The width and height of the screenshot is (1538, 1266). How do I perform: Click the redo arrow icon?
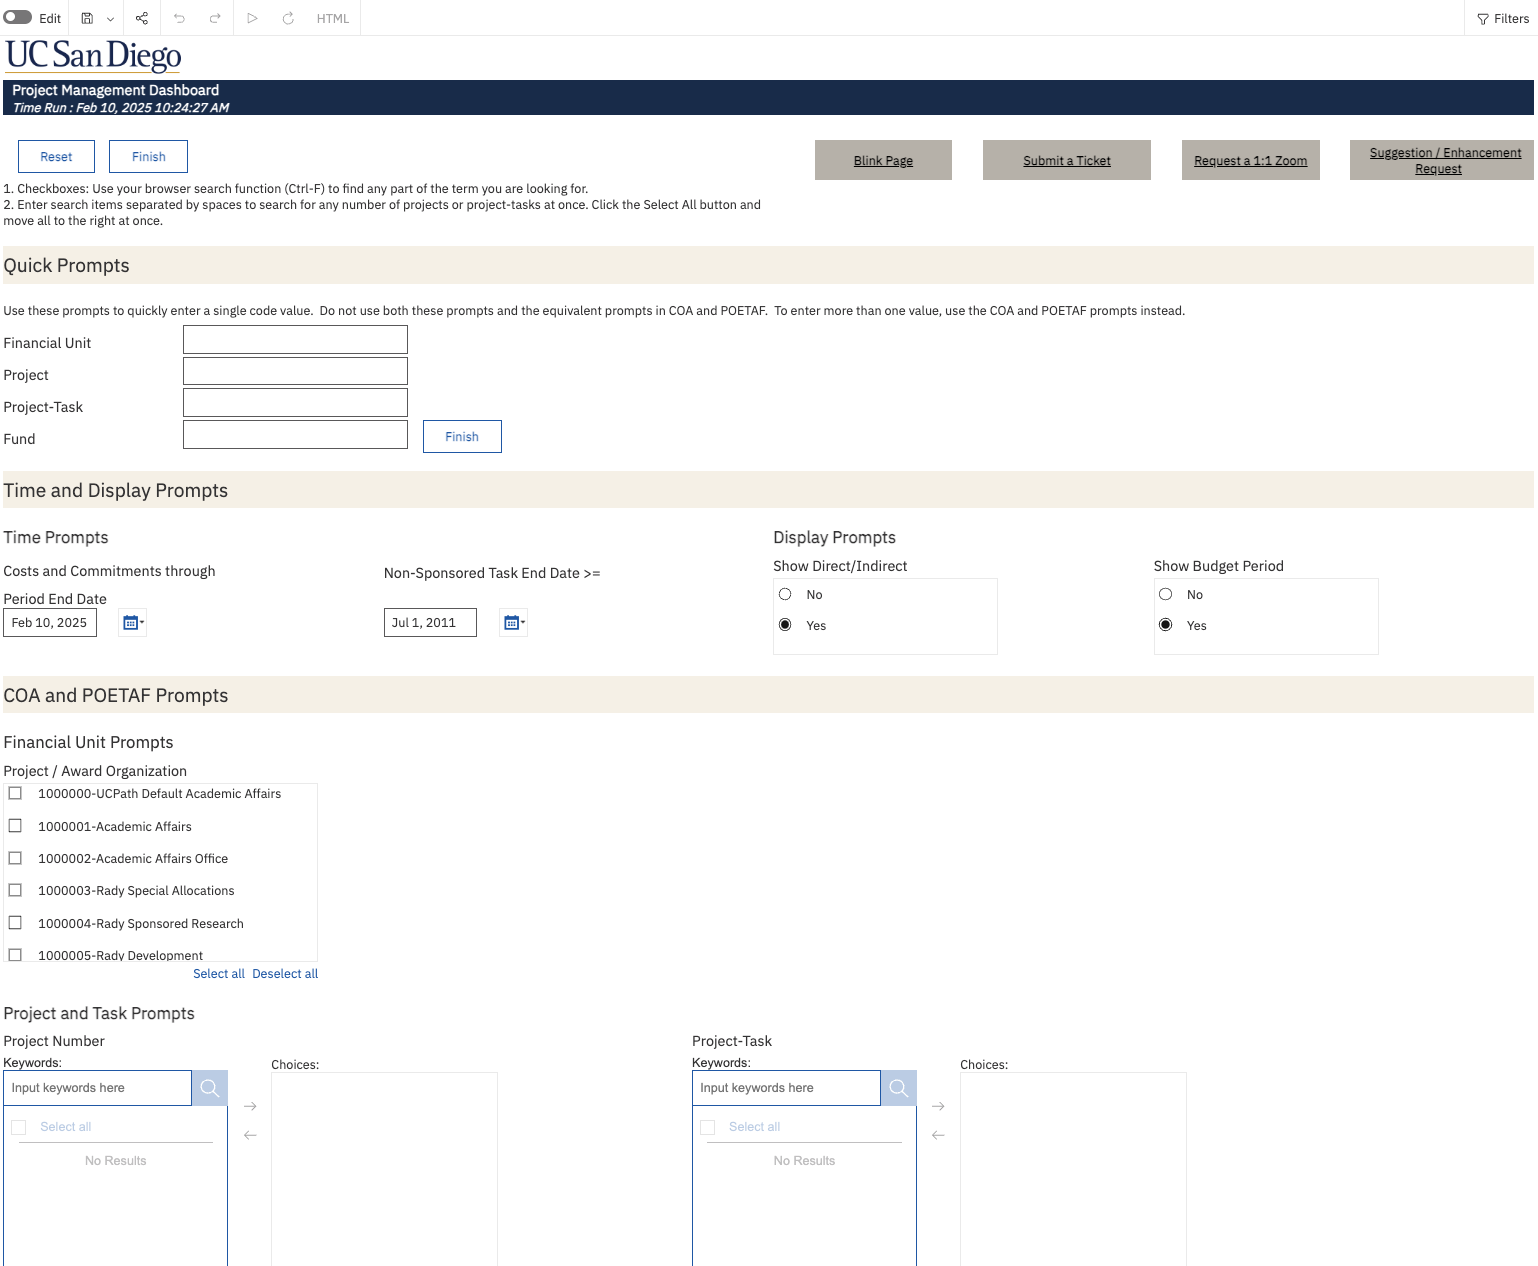[215, 18]
